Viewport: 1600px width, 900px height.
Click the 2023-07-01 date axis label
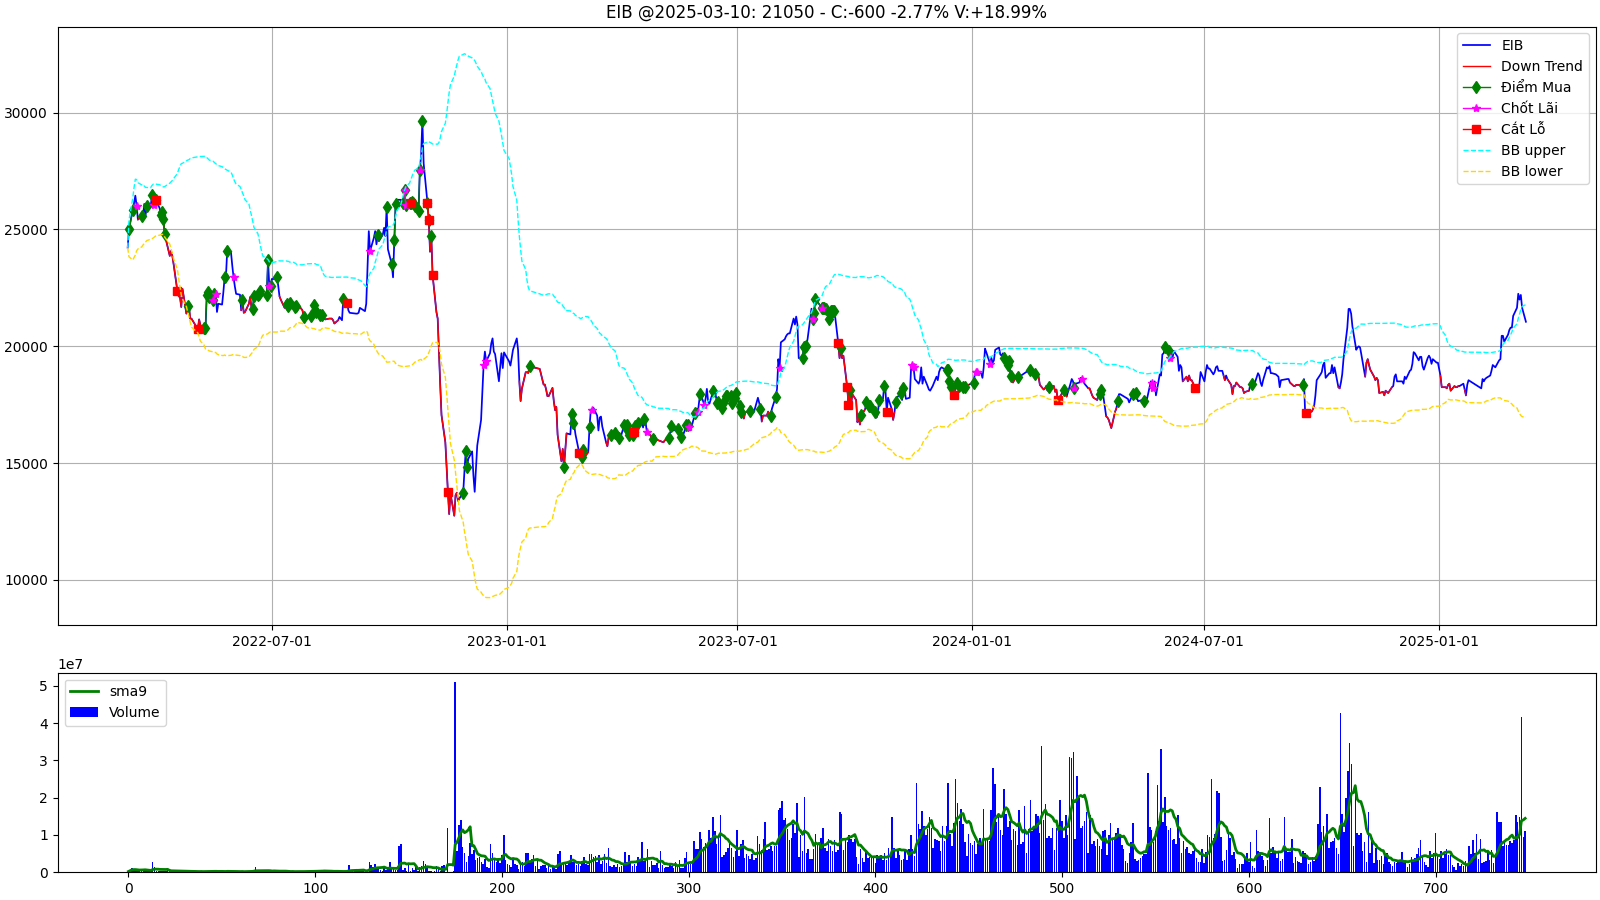pos(737,641)
